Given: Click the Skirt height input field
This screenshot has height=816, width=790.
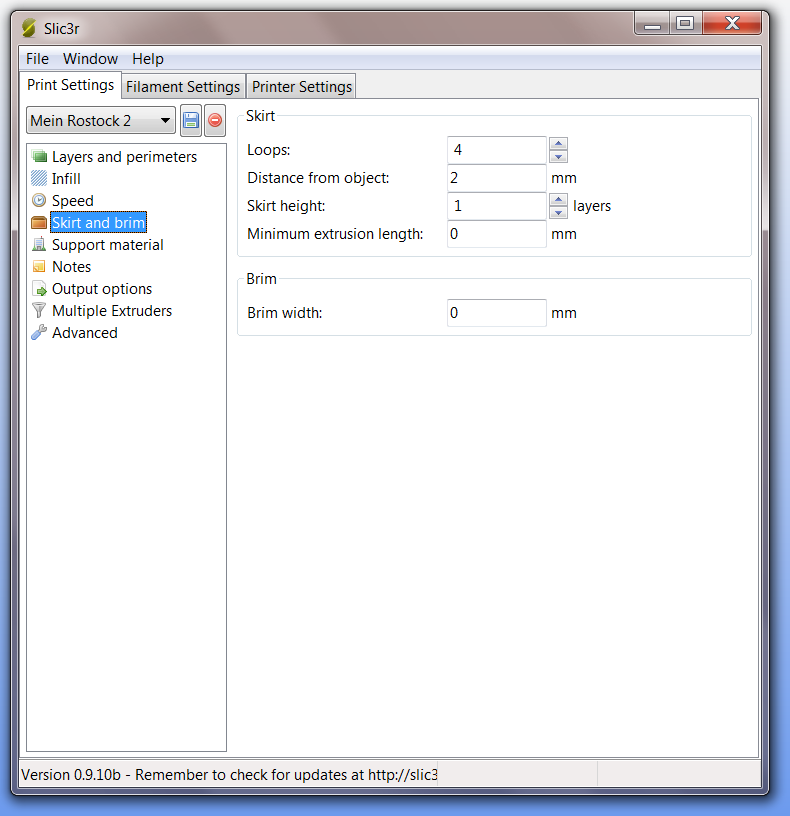Looking at the screenshot, I should coord(496,206).
